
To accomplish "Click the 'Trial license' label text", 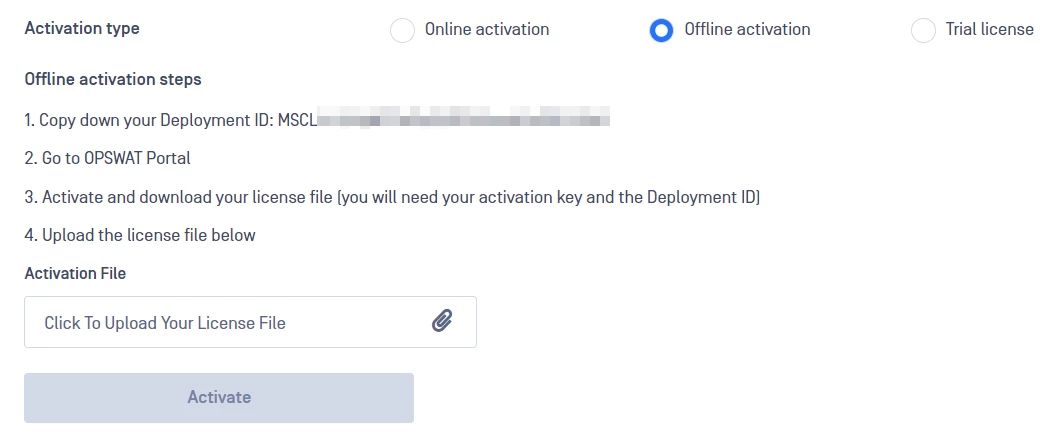I will pos(989,30).
